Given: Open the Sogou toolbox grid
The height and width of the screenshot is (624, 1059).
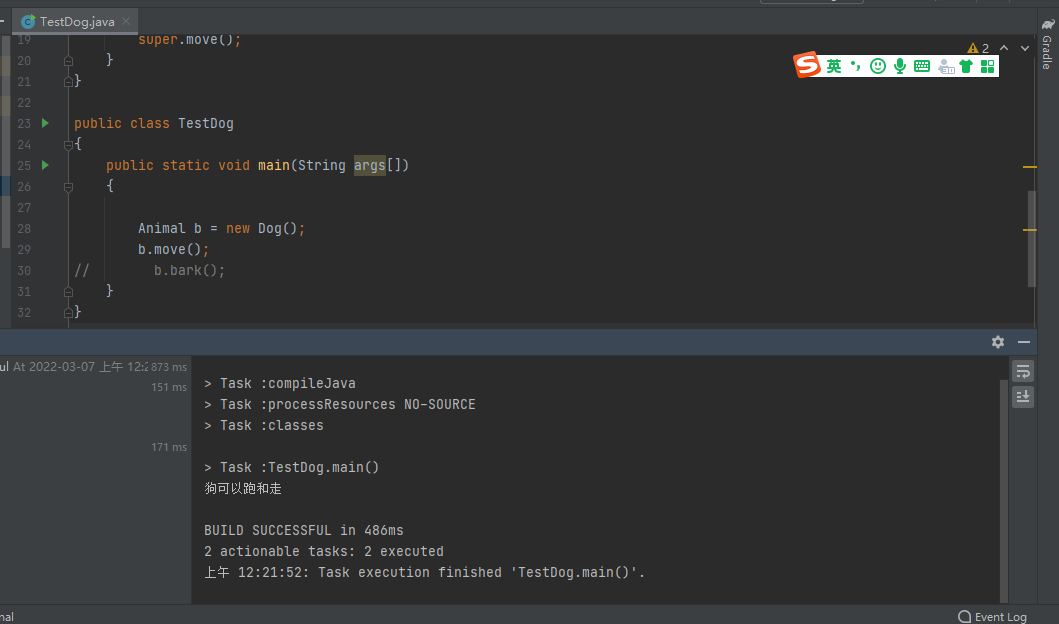Looking at the screenshot, I should coord(988,66).
